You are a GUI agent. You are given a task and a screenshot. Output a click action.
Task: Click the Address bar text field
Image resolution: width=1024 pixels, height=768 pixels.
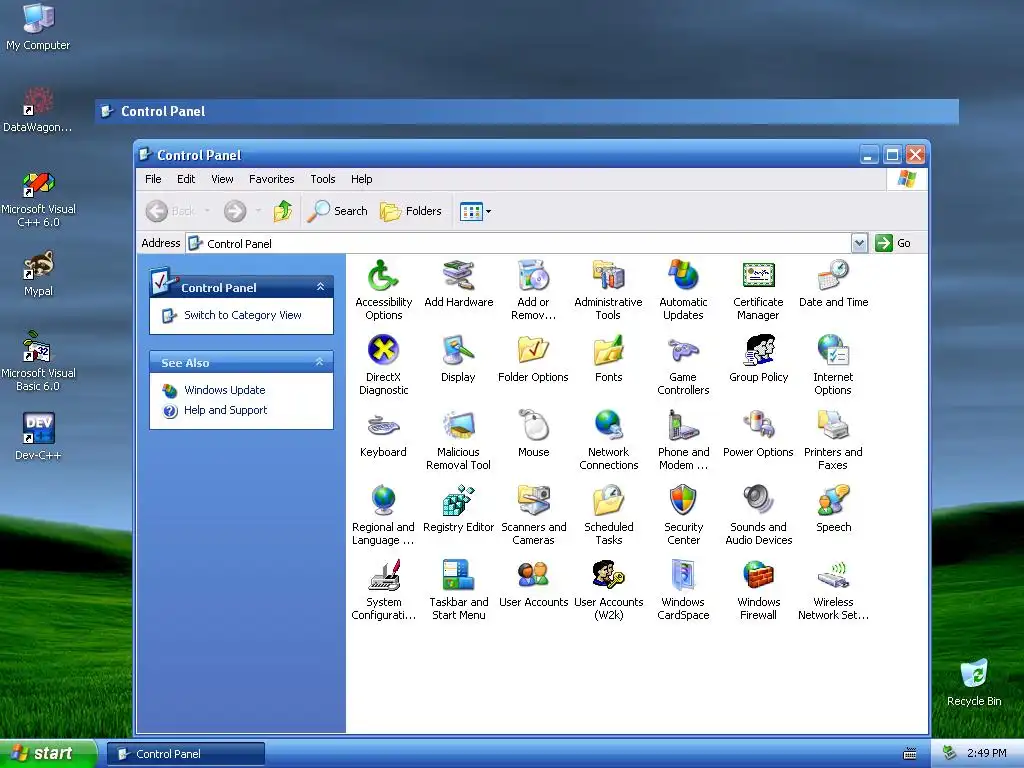(x=519, y=243)
